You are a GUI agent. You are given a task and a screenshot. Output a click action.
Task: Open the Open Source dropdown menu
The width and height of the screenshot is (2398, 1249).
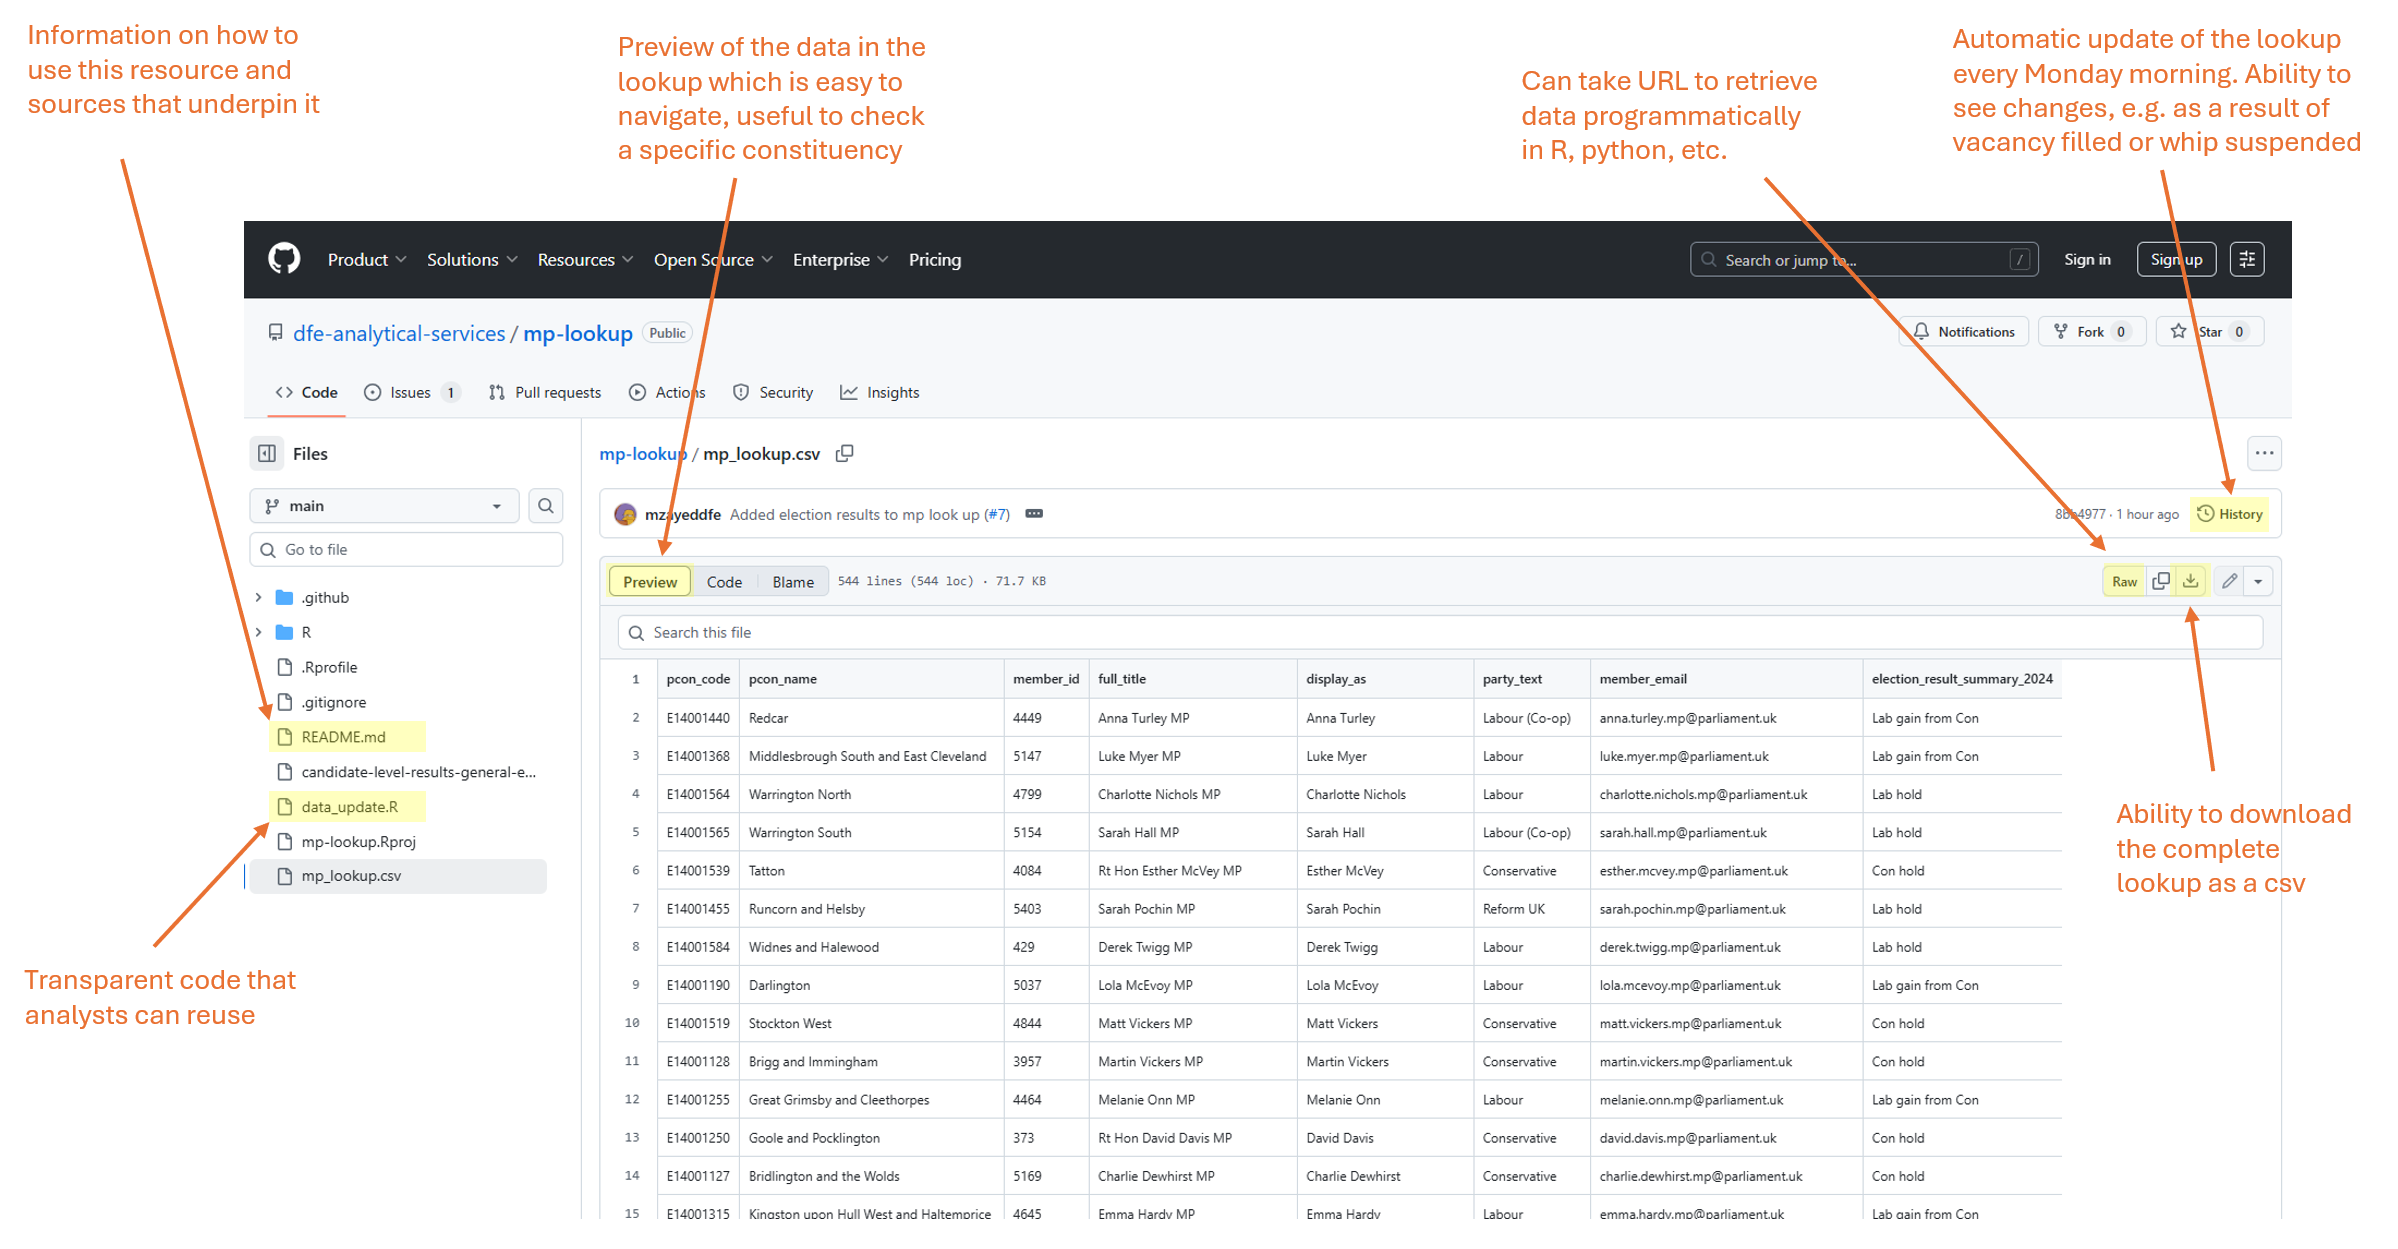(713, 260)
